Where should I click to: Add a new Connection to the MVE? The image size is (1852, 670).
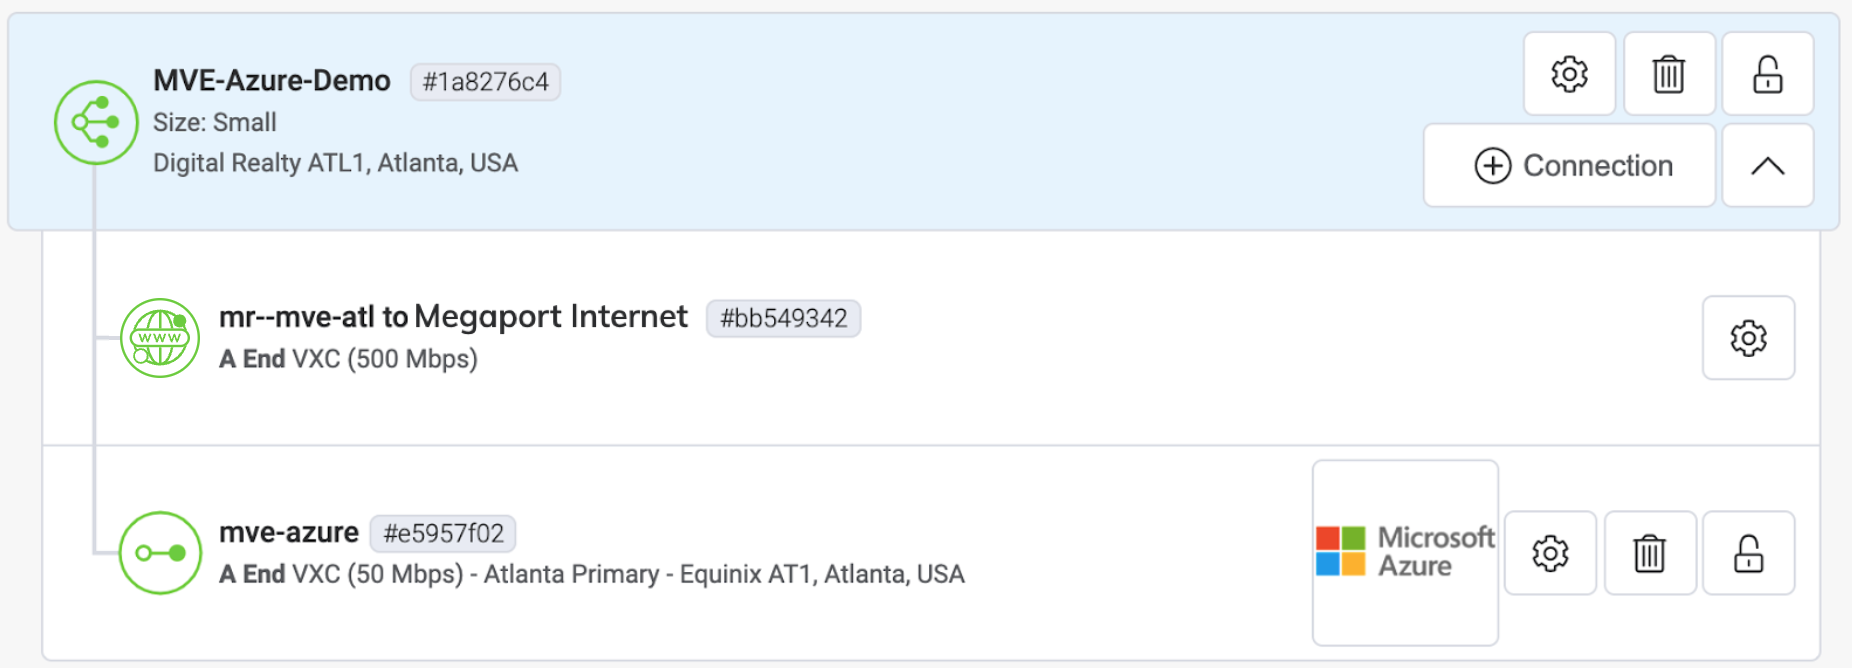click(1569, 166)
